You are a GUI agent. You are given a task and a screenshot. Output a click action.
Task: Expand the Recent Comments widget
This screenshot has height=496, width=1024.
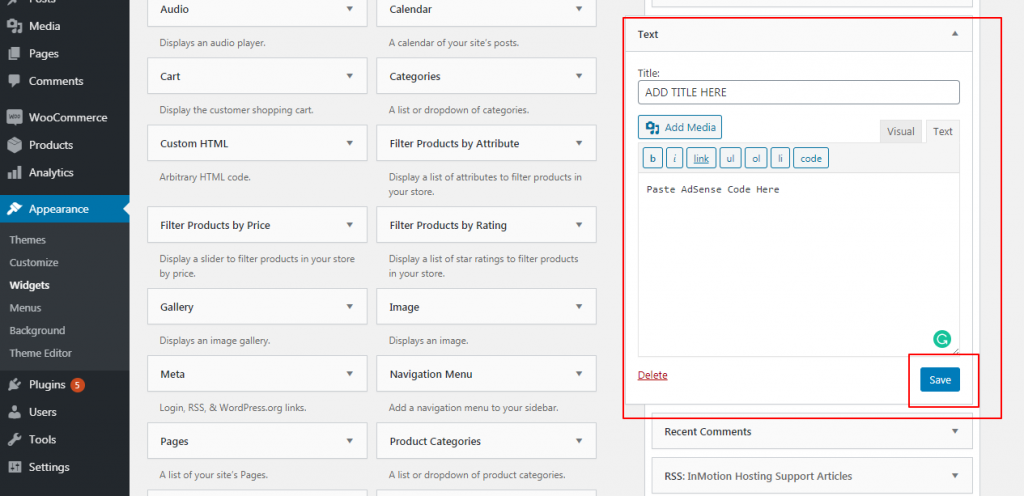point(954,431)
